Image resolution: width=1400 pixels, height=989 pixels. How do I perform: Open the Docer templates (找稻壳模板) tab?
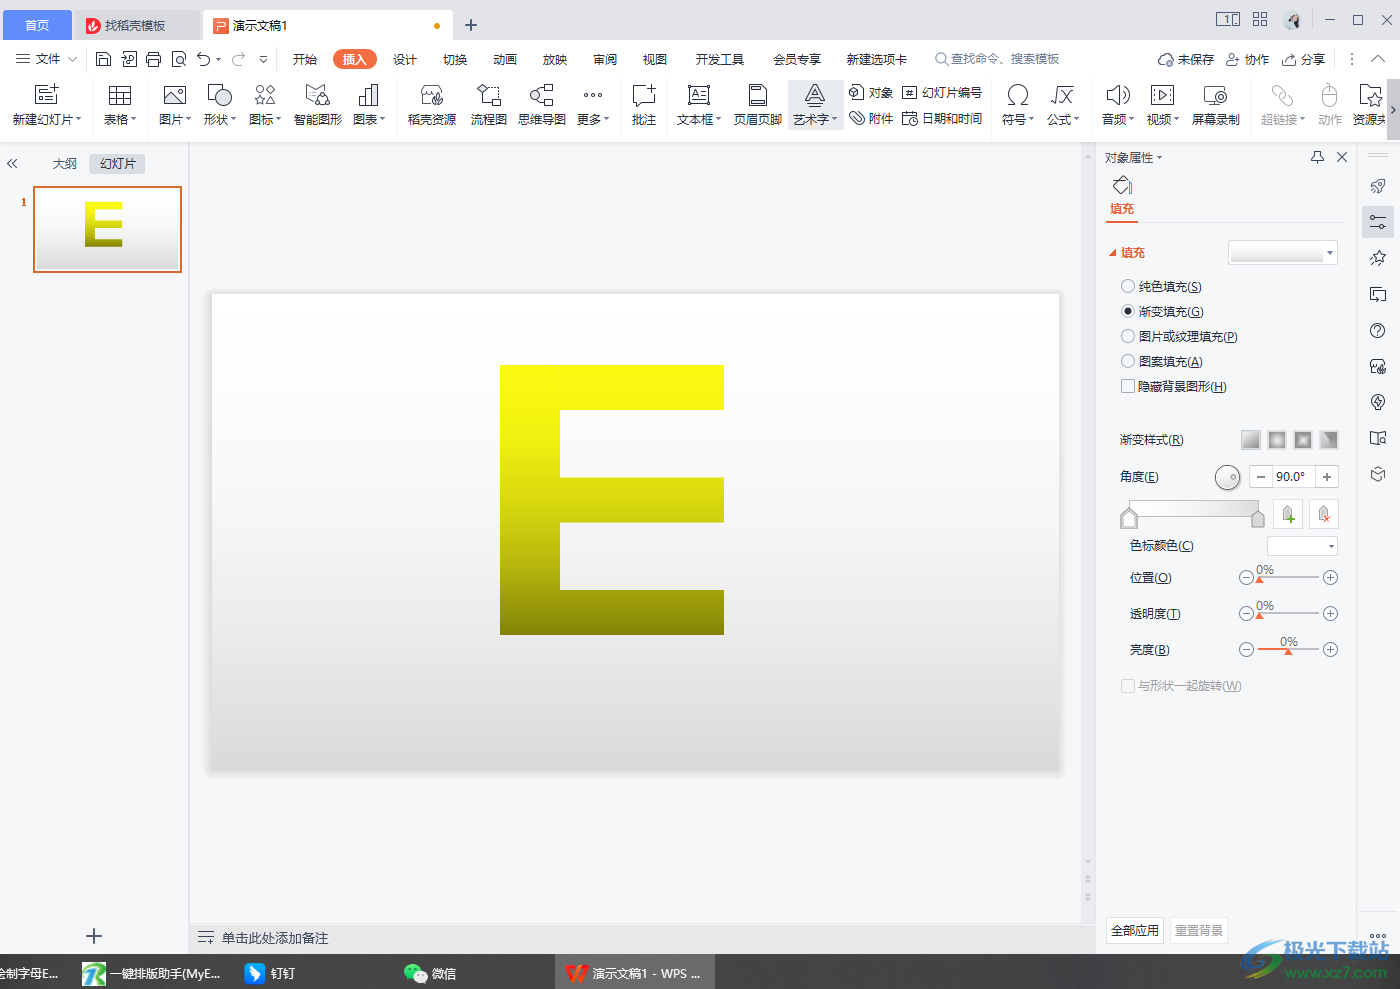[x=135, y=25]
